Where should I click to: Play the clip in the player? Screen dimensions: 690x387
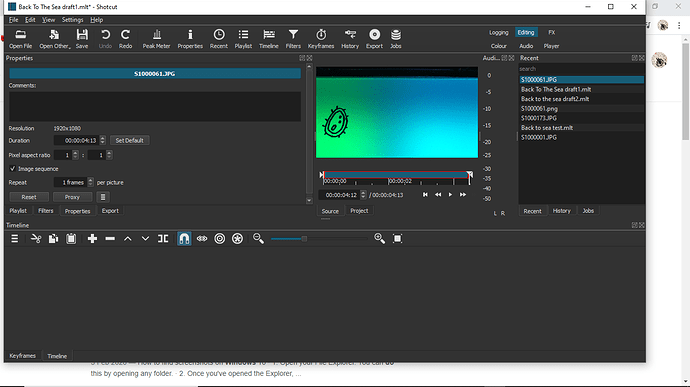click(x=450, y=195)
